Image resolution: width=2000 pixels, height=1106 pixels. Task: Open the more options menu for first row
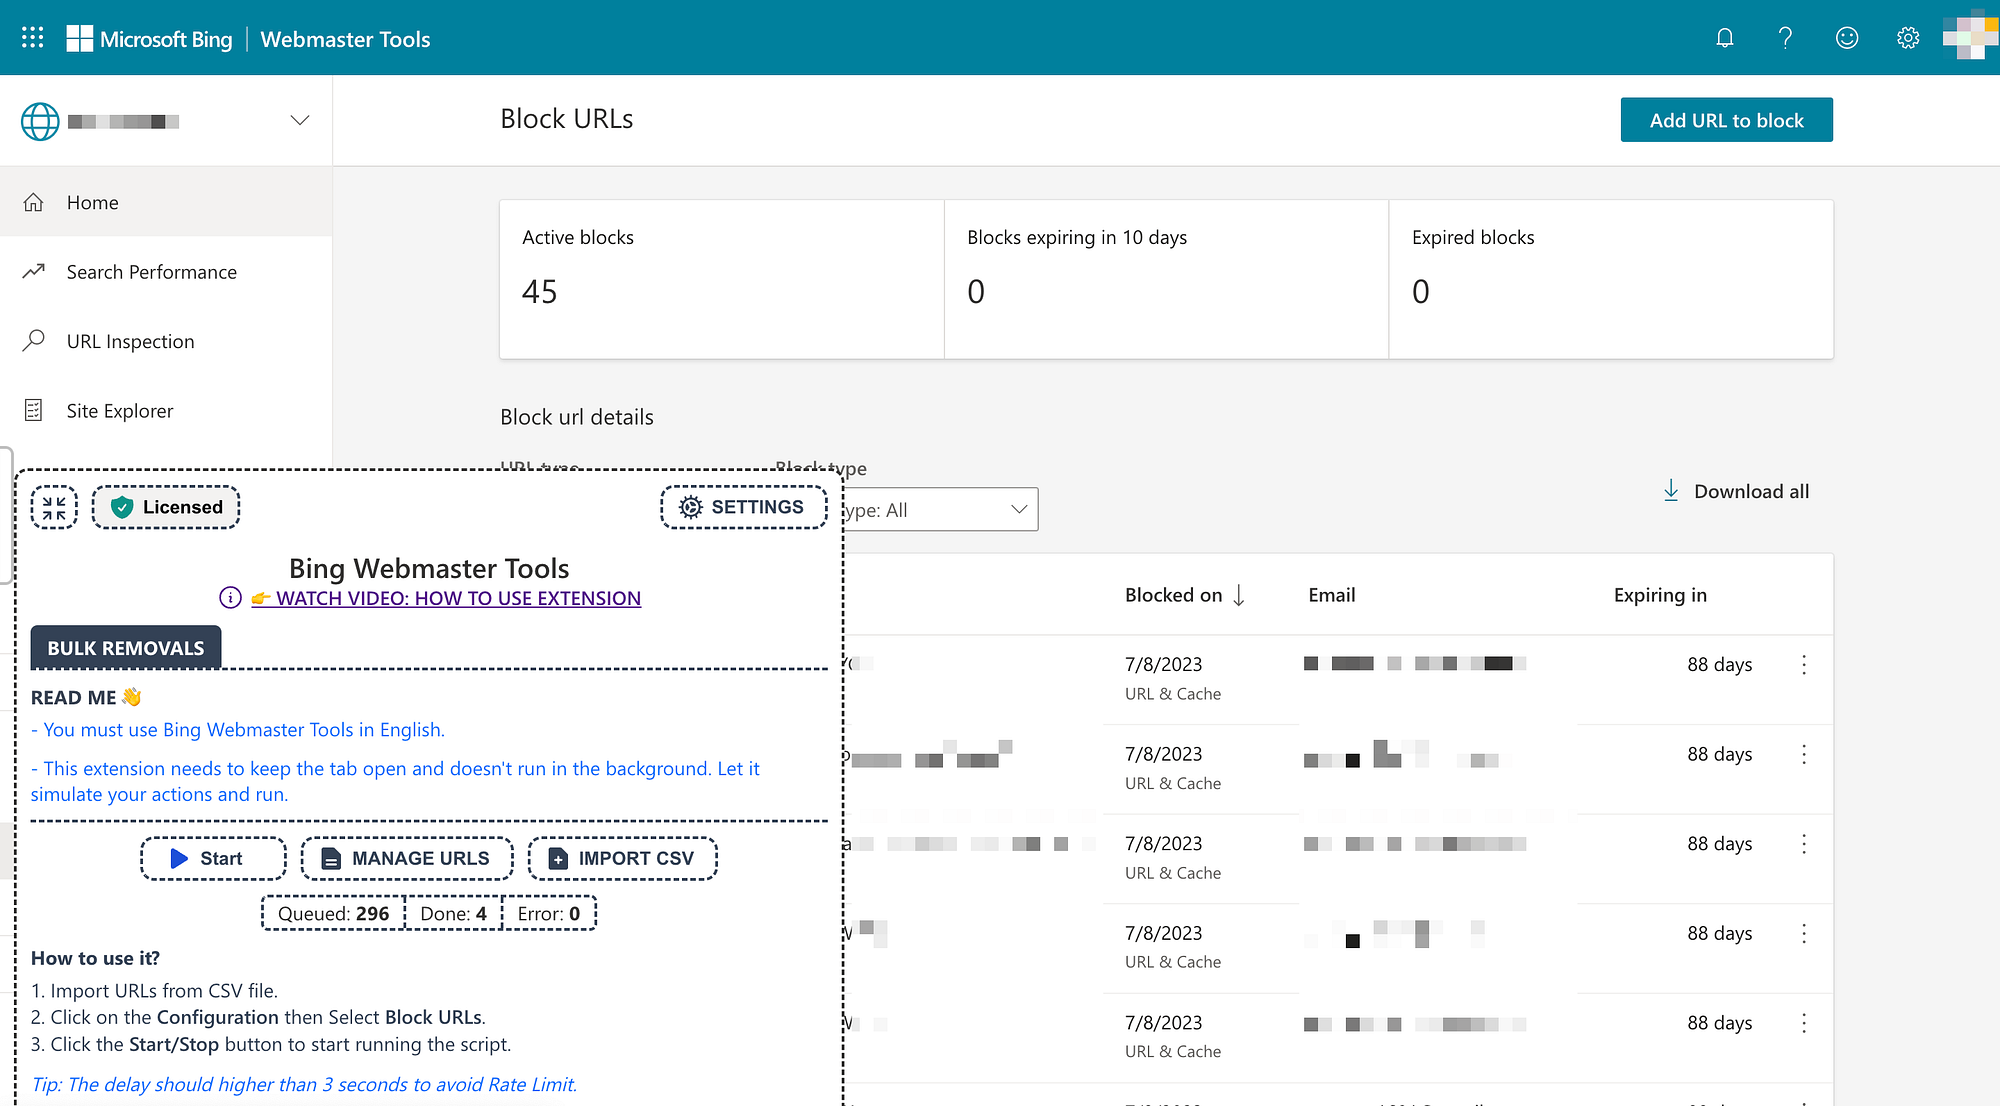coord(1804,665)
